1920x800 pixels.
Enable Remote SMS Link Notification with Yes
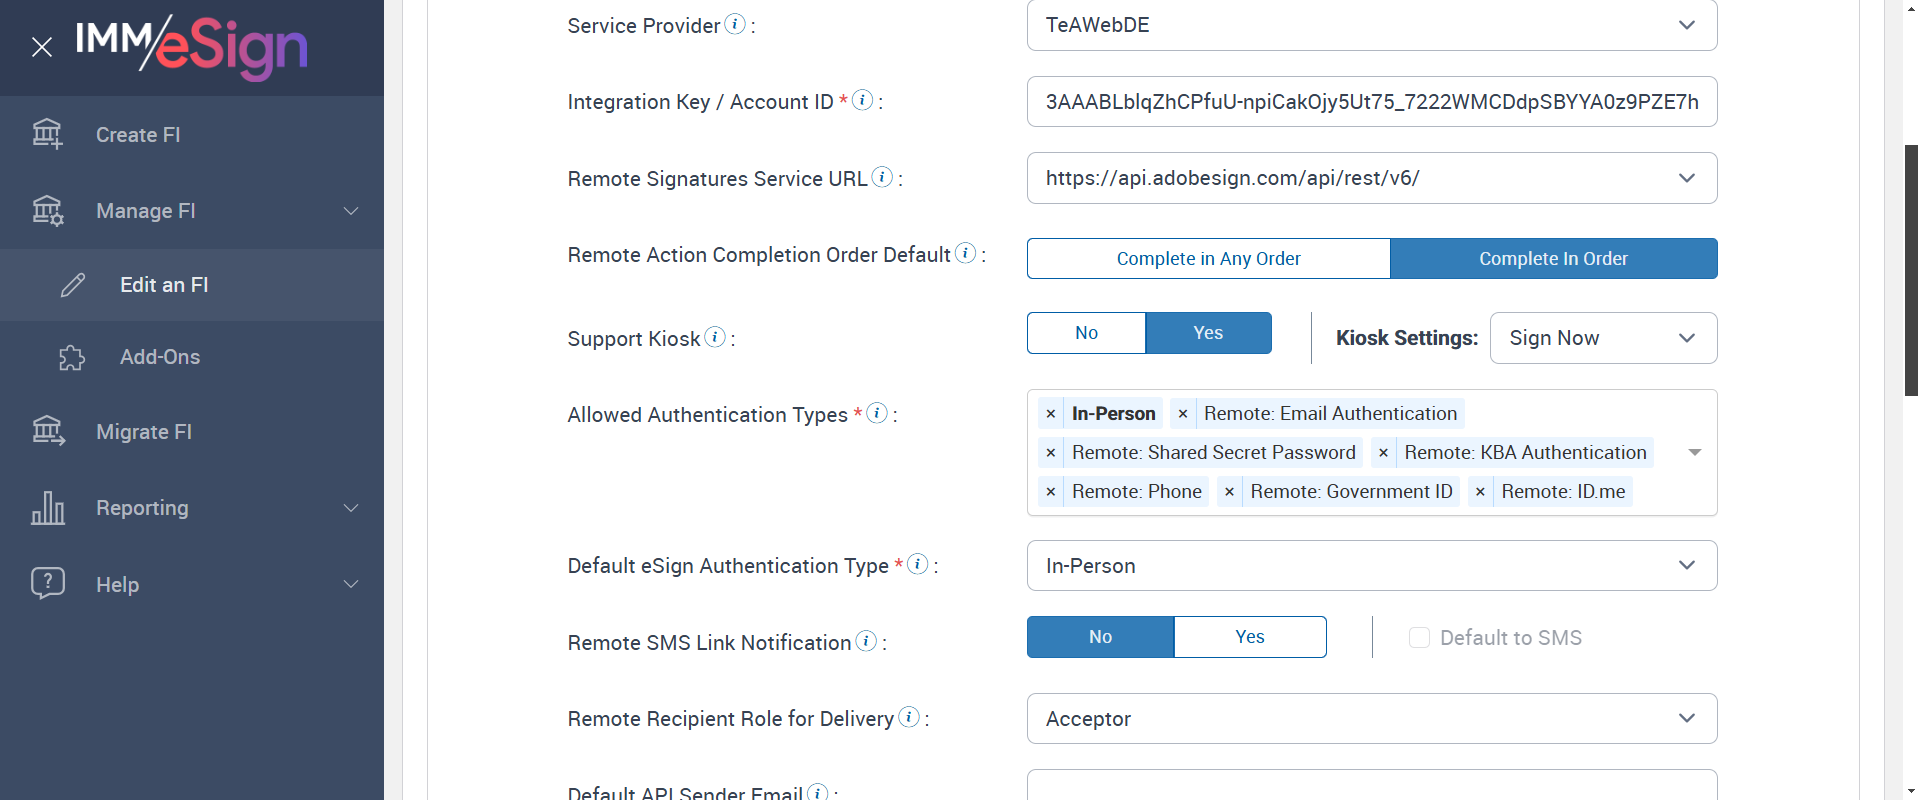click(1249, 637)
